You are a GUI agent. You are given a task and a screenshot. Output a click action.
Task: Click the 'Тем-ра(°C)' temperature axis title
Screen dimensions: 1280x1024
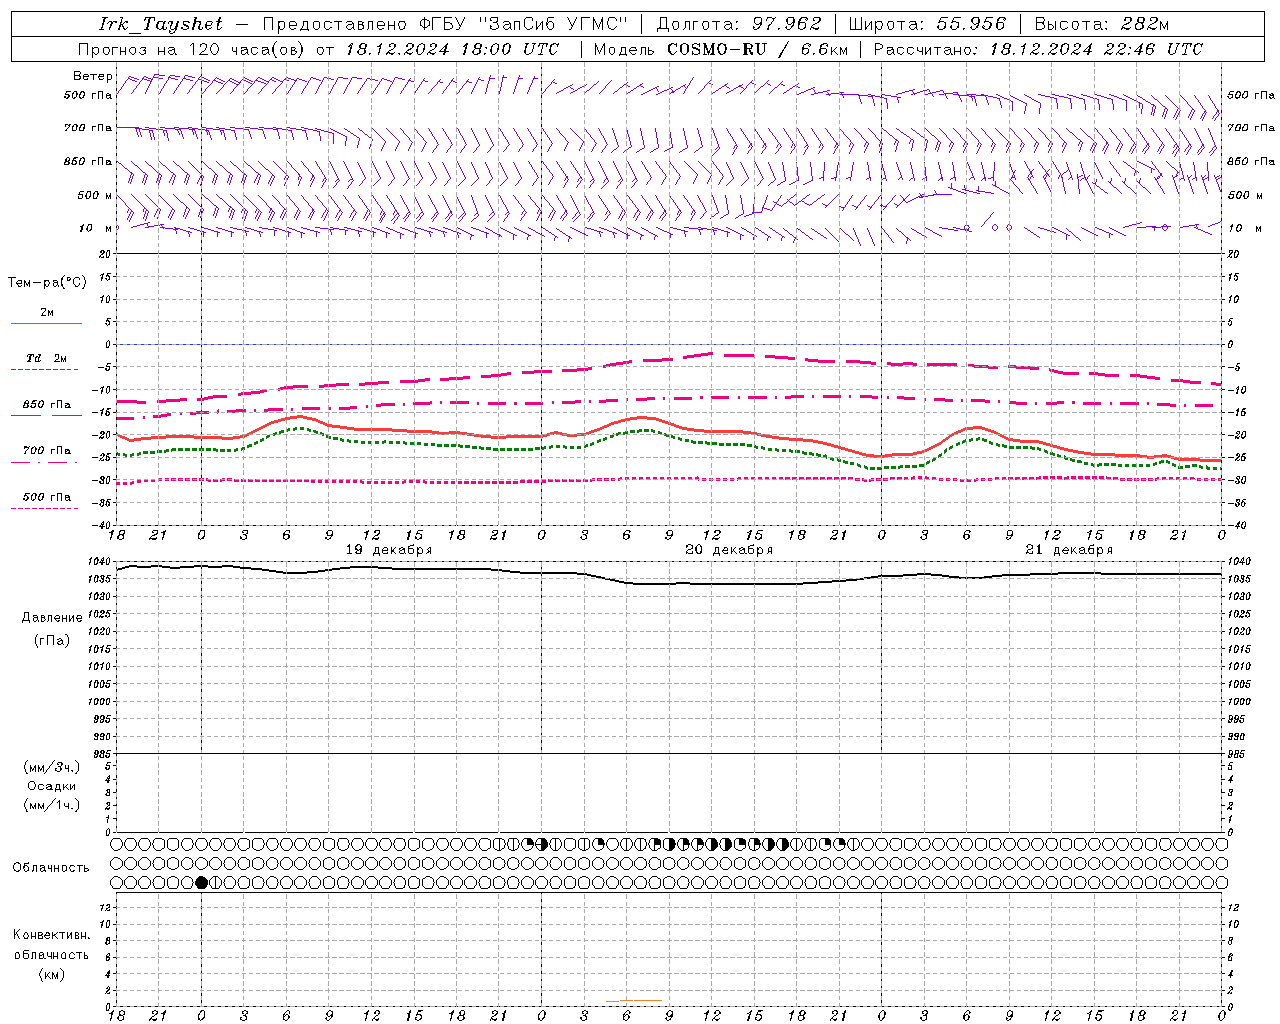tap(47, 282)
